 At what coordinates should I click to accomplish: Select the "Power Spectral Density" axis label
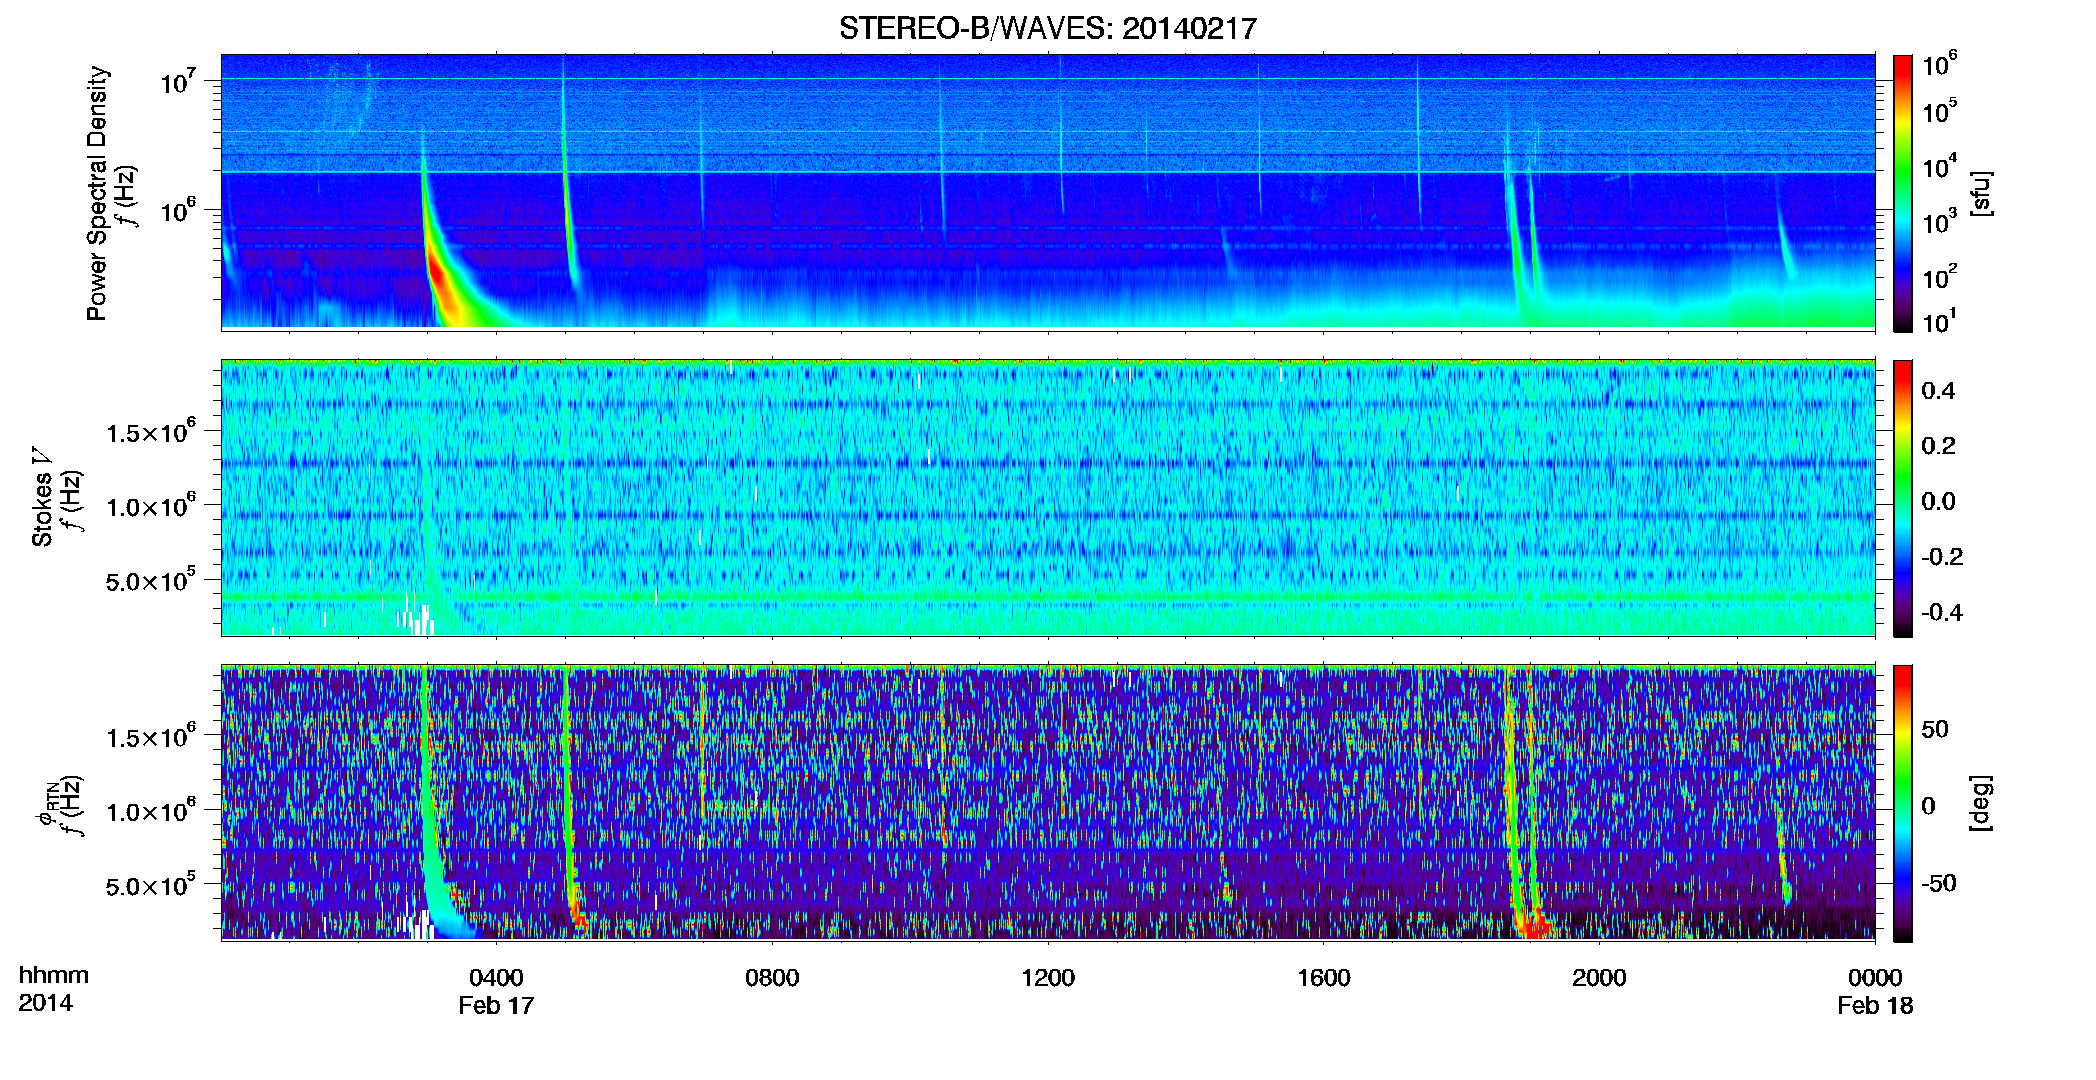[97, 193]
